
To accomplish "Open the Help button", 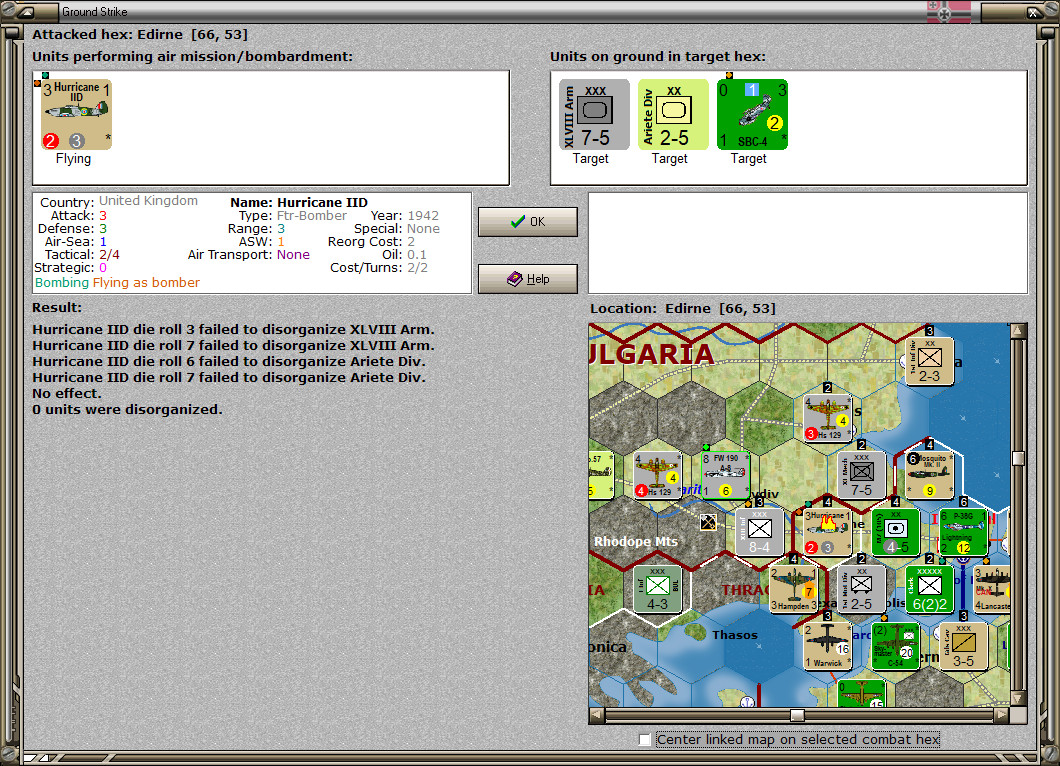I will point(528,279).
